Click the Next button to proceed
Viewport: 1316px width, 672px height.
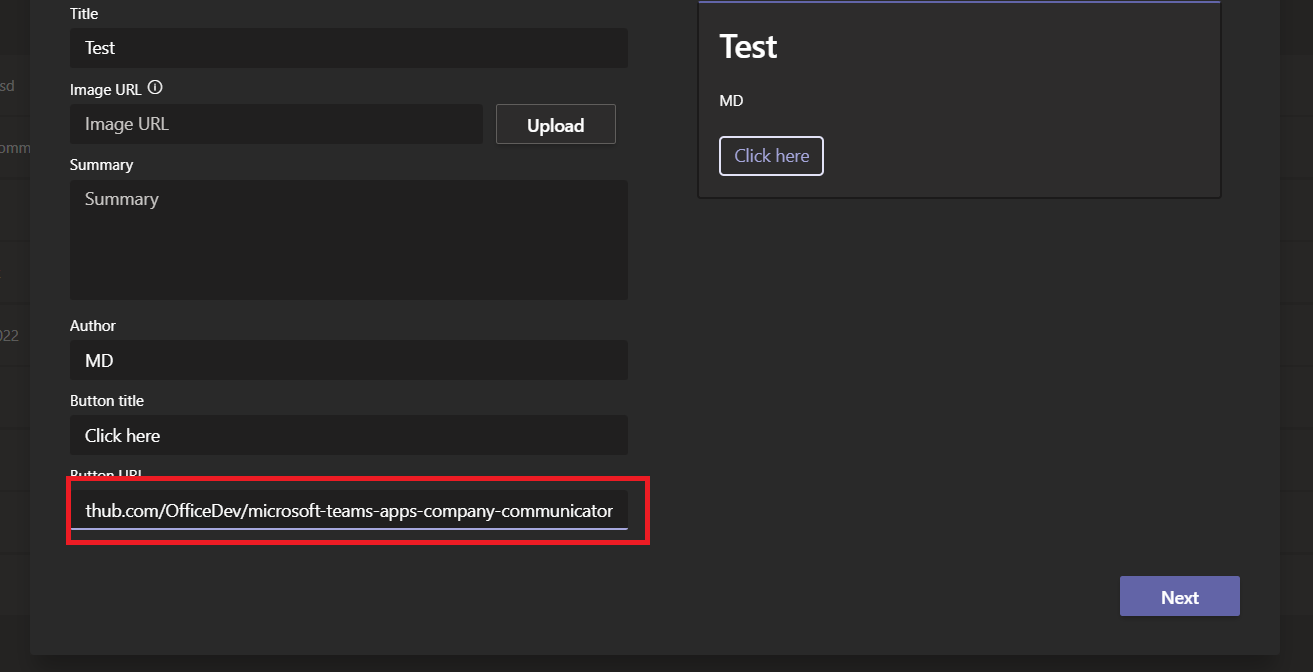[x=1179, y=596]
